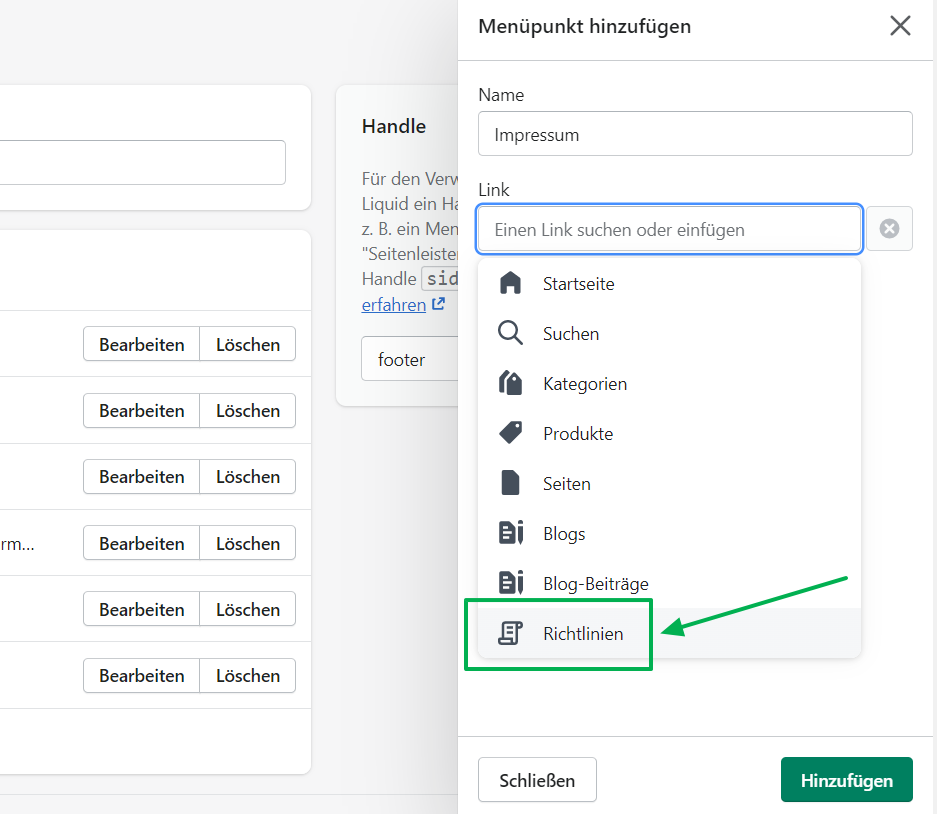Click the Menüpunkt hinzufügen title

click(584, 26)
